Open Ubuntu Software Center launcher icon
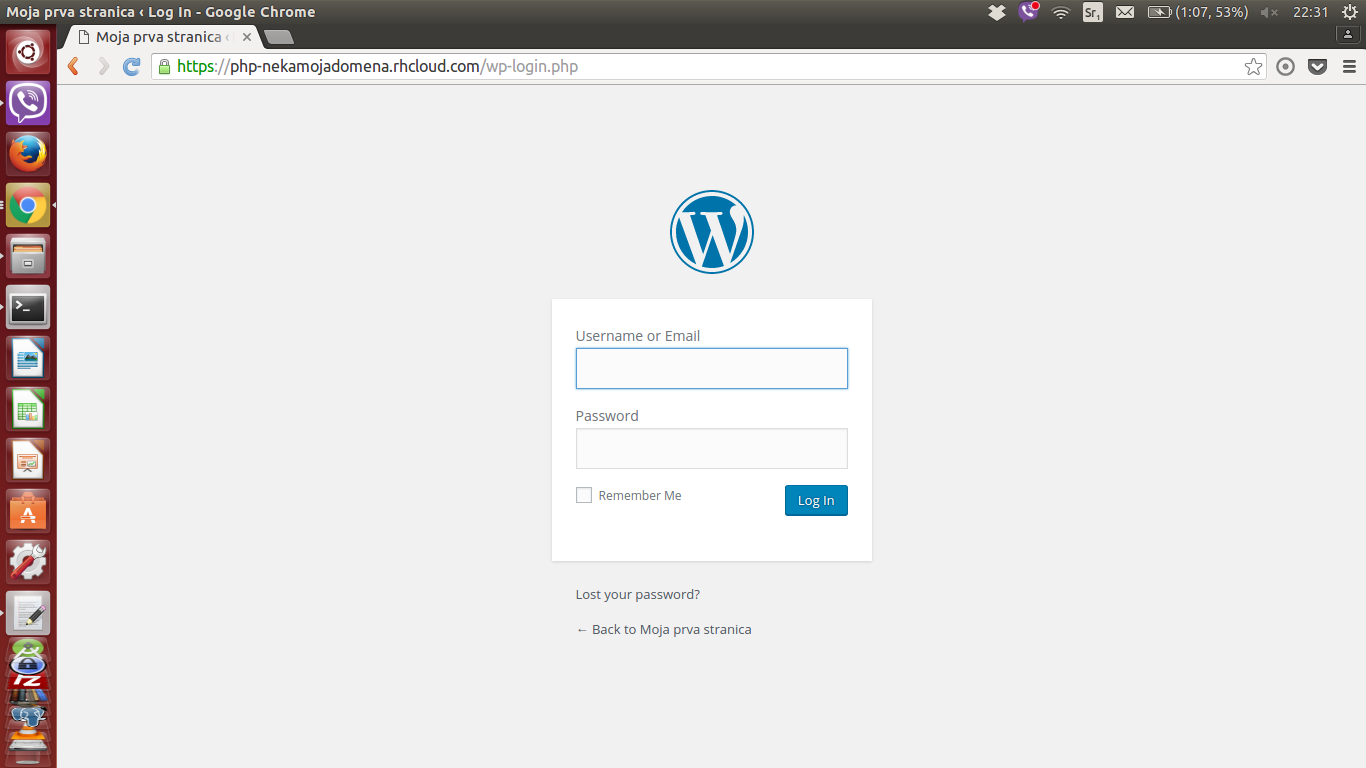1366x768 pixels. click(28, 512)
